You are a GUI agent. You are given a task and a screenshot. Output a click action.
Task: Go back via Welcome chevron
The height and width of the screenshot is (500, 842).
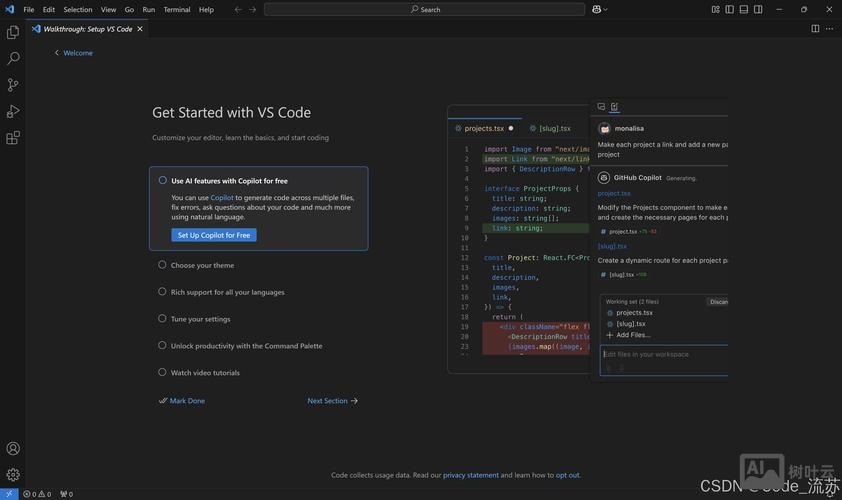(73, 53)
